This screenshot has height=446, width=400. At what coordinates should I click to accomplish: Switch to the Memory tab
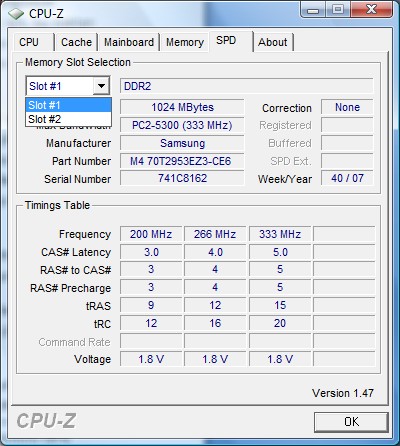pos(185,42)
